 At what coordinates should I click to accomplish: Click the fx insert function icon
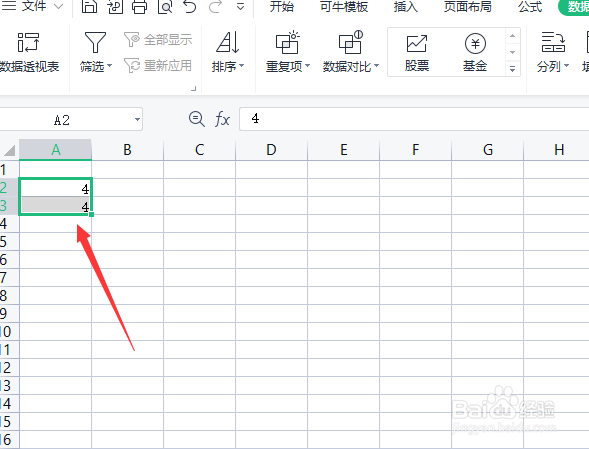tap(222, 119)
